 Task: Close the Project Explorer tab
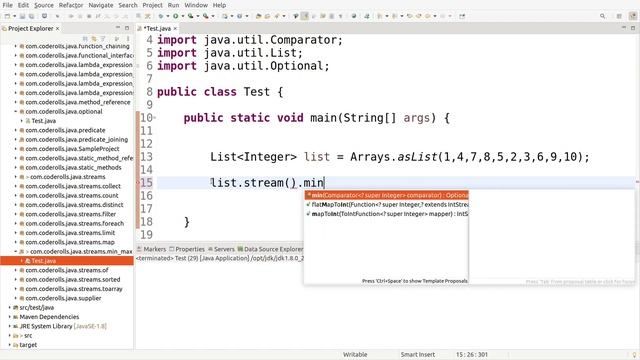tap(58, 29)
